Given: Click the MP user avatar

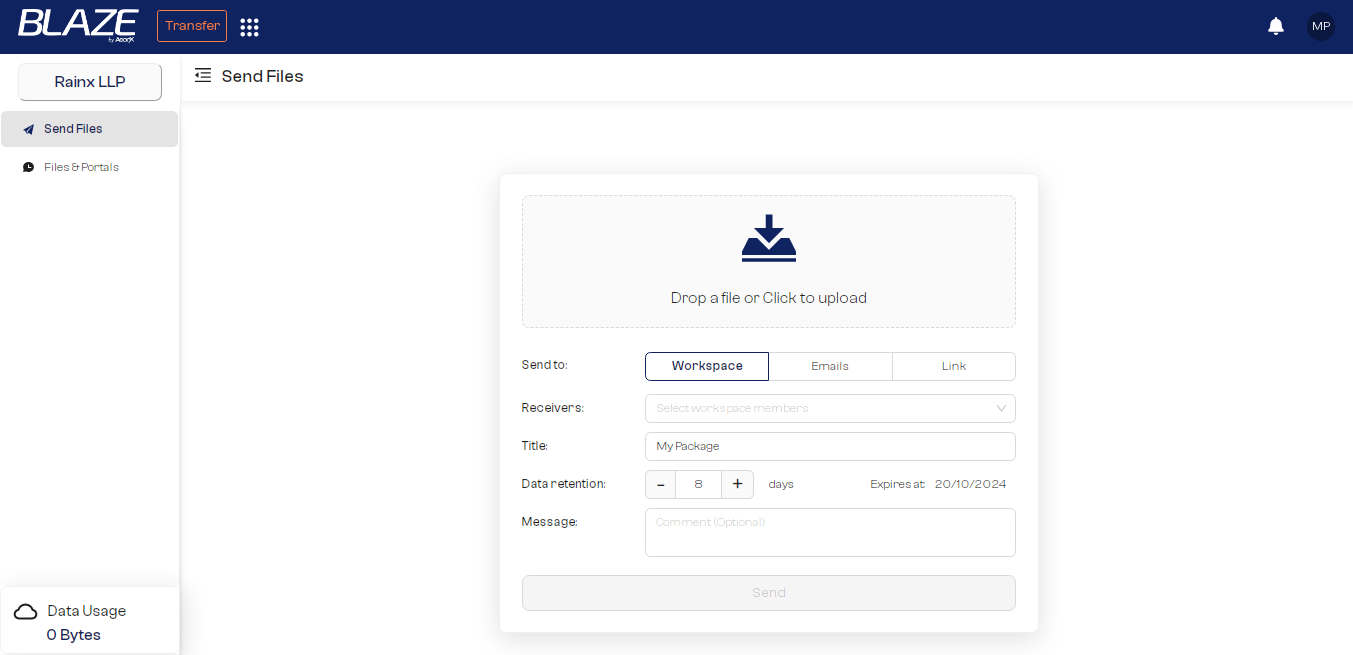Looking at the screenshot, I should (x=1321, y=26).
